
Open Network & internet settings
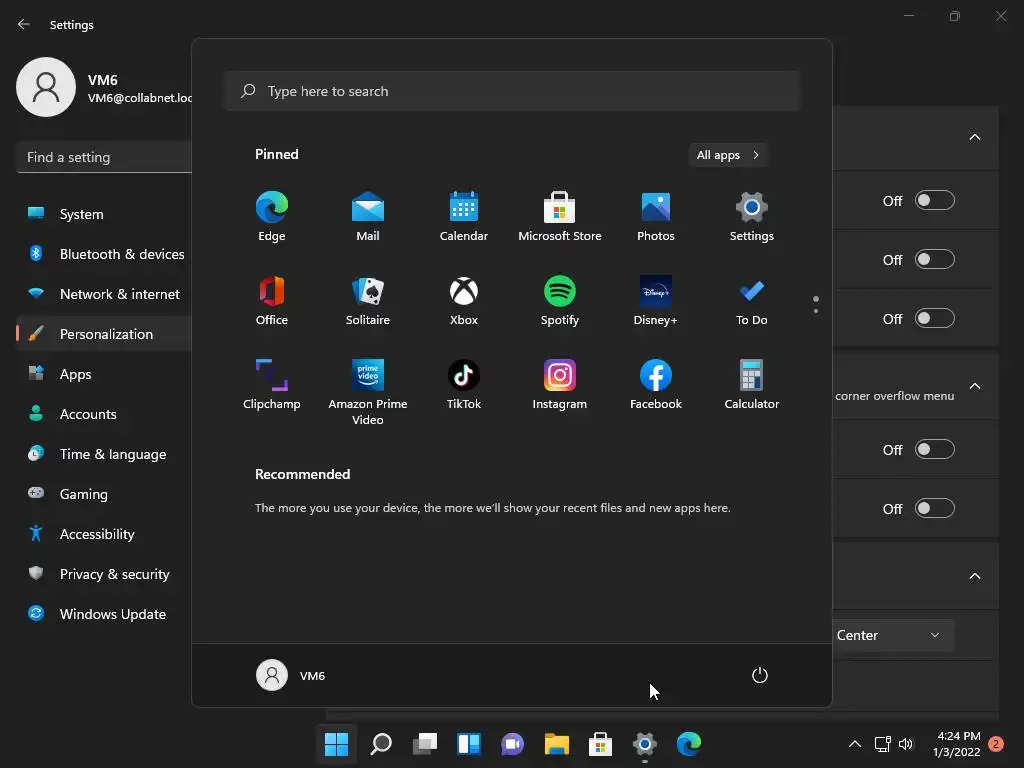coord(104,294)
